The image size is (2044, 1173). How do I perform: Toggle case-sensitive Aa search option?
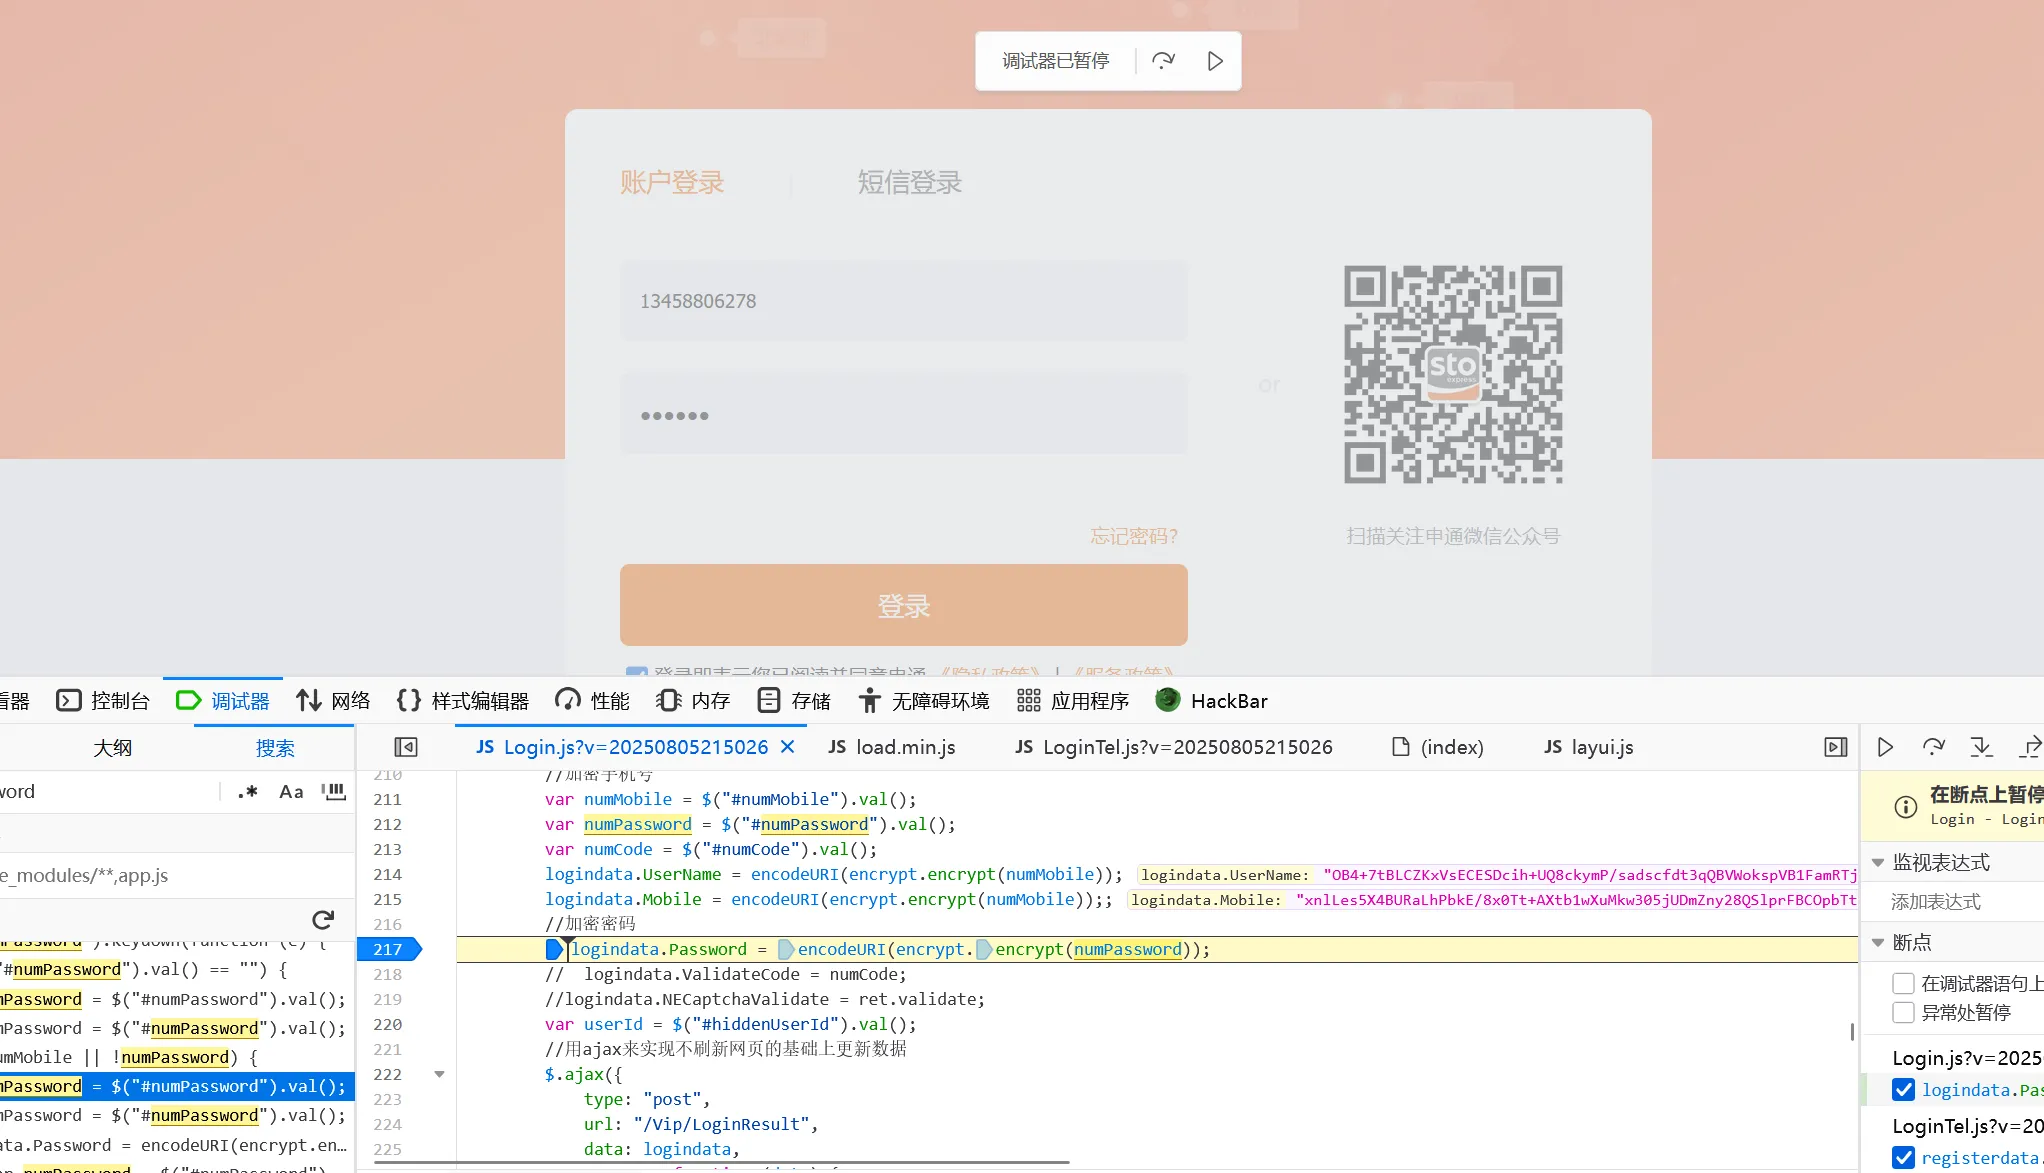coord(291,792)
